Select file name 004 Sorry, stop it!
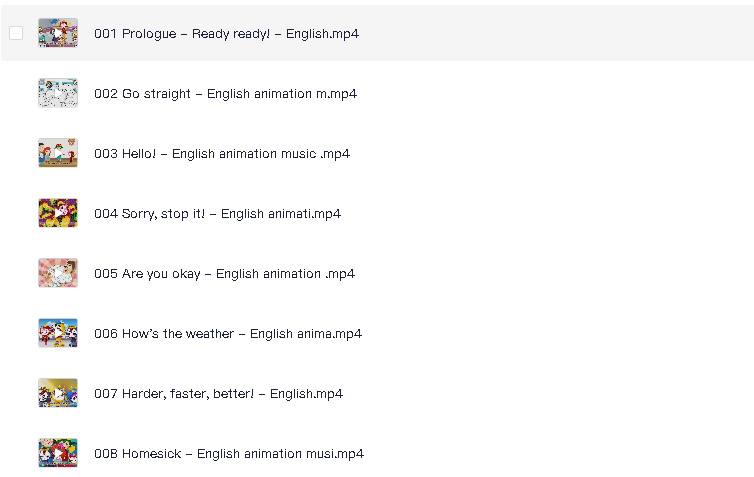754x477 pixels. 217,213
